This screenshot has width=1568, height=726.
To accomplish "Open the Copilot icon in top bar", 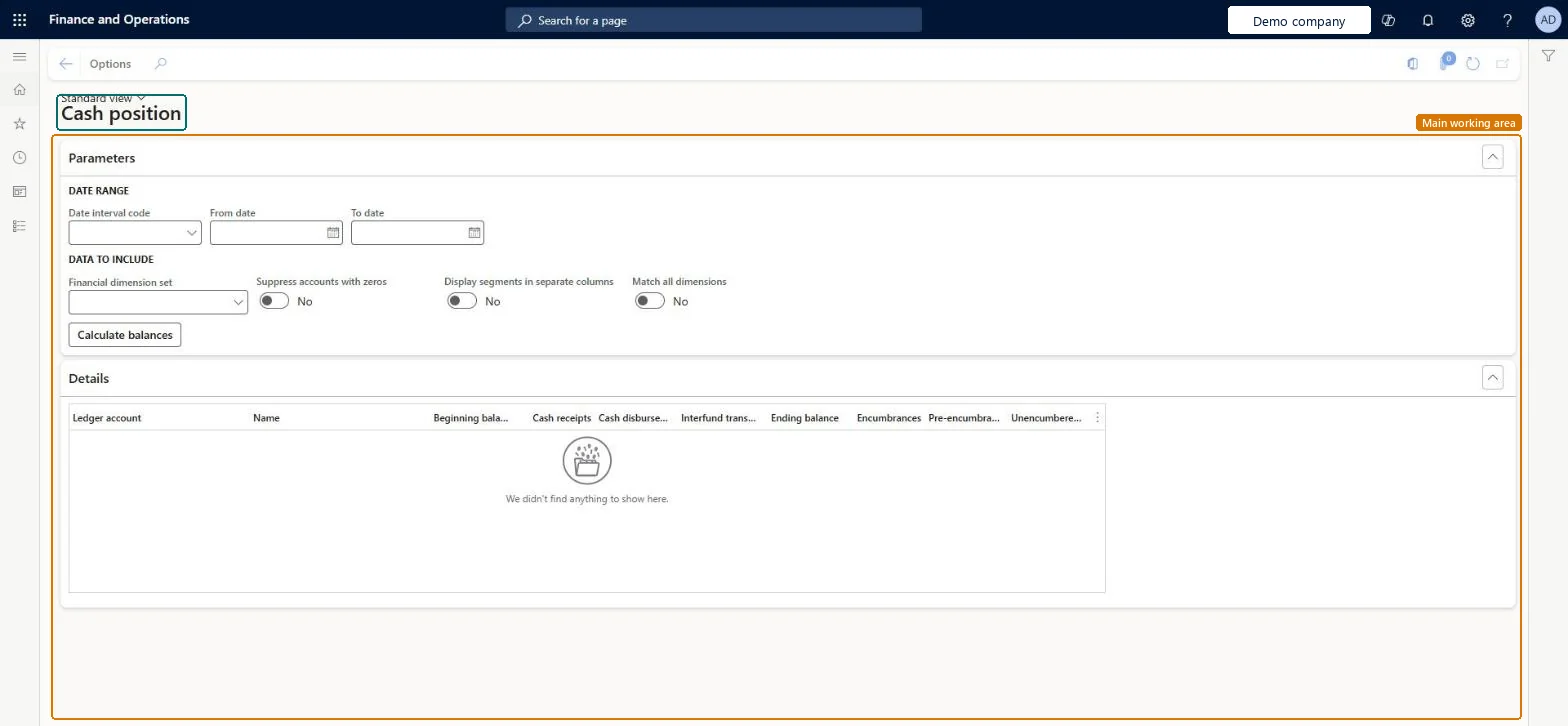I will pyautogui.click(x=1388, y=20).
